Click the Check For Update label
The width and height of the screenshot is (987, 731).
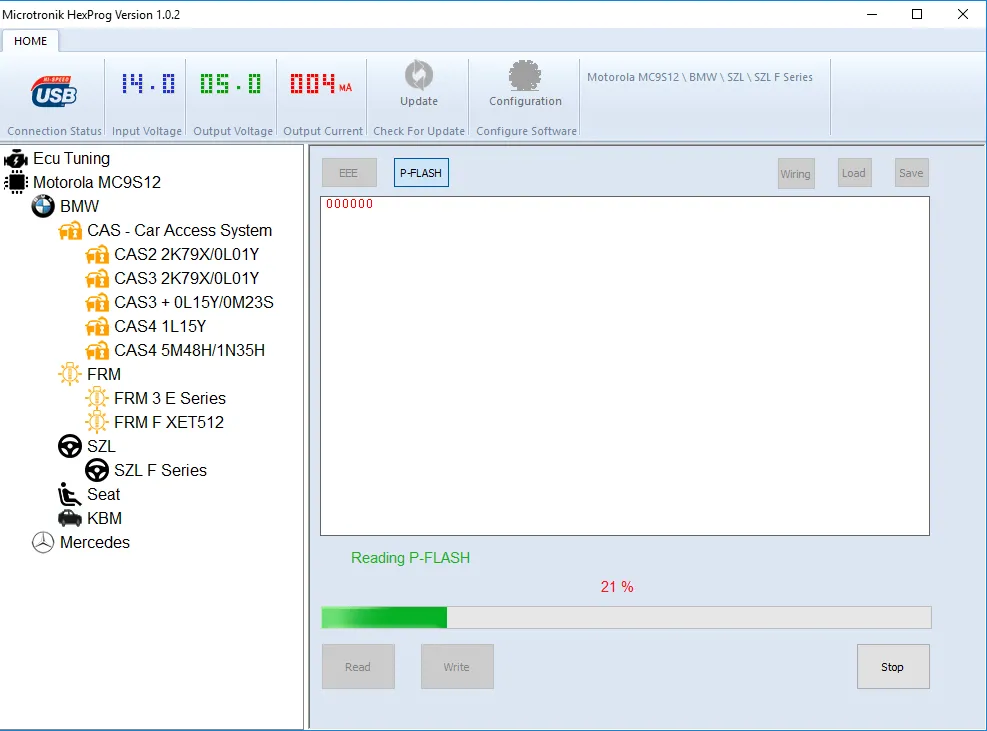point(419,131)
